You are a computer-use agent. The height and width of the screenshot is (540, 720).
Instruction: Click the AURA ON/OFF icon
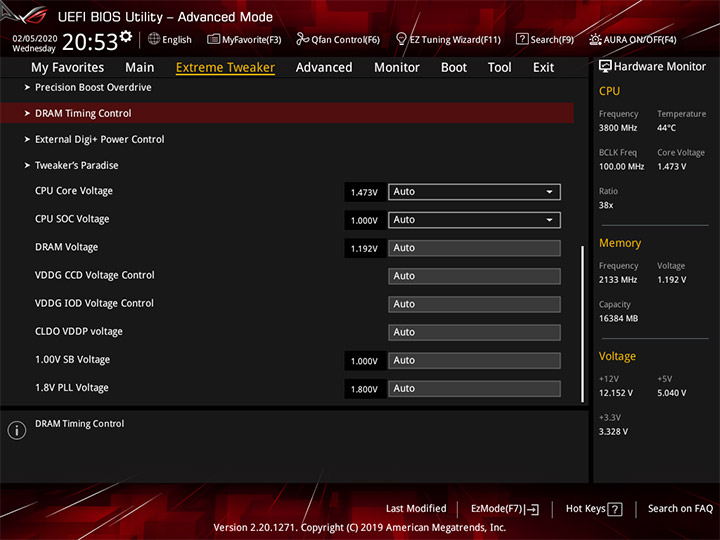point(595,39)
